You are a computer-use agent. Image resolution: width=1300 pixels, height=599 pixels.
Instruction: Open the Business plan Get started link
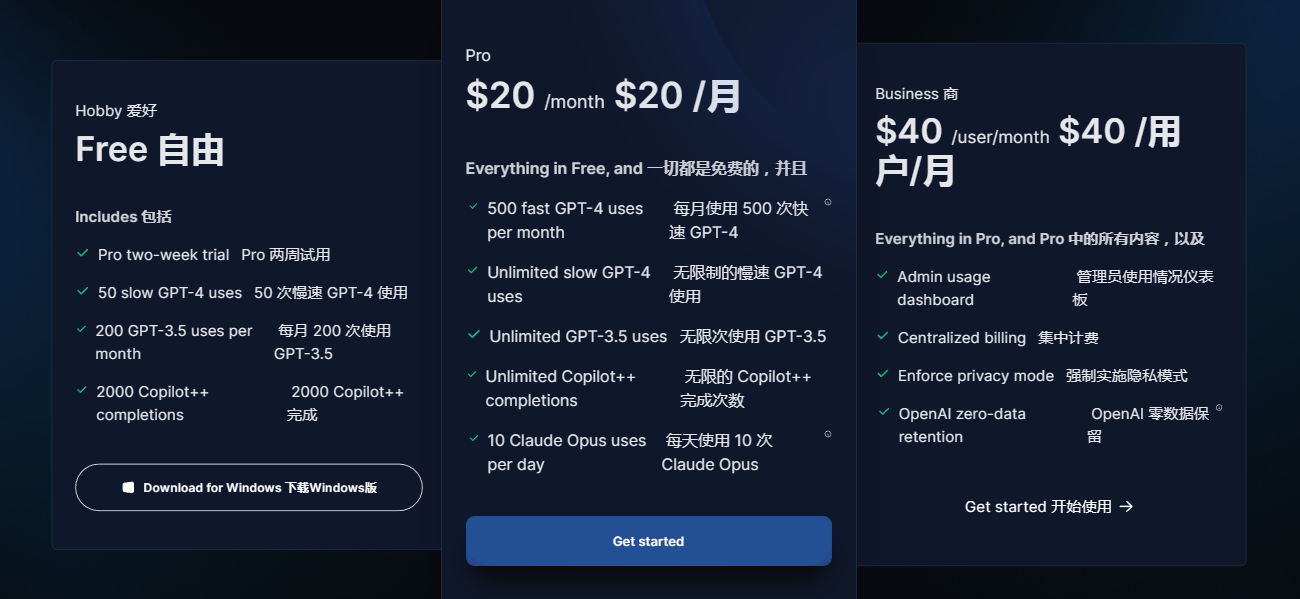pyautogui.click(x=1047, y=507)
